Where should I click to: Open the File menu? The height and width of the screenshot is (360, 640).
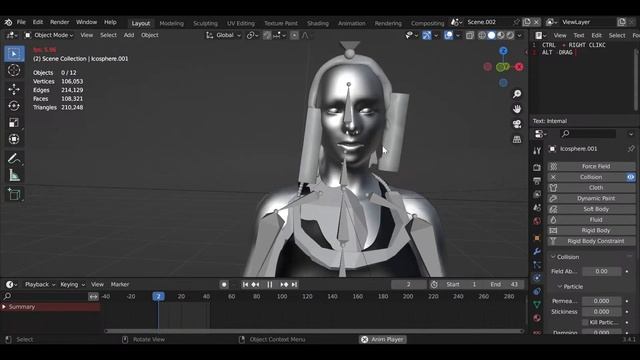click(x=21, y=22)
